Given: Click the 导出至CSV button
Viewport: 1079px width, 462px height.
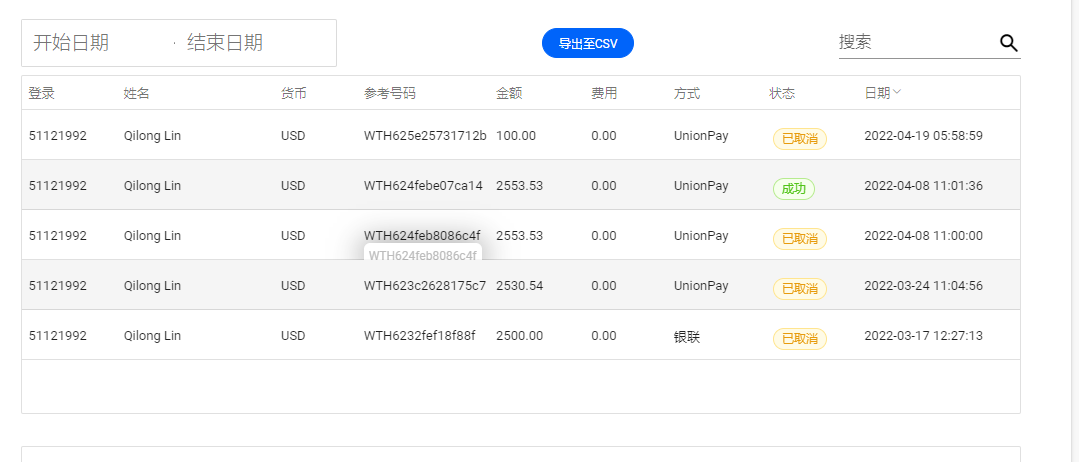Looking at the screenshot, I should pos(587,44).
